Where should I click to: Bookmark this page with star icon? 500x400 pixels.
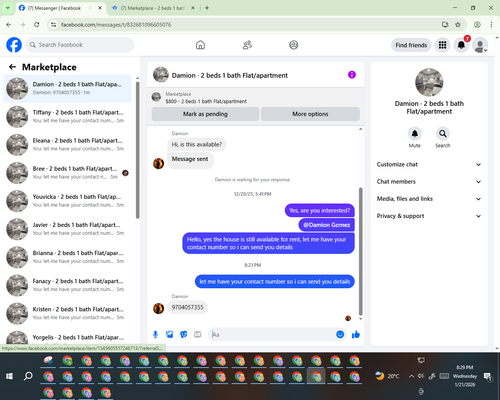[x=458, y=24]
